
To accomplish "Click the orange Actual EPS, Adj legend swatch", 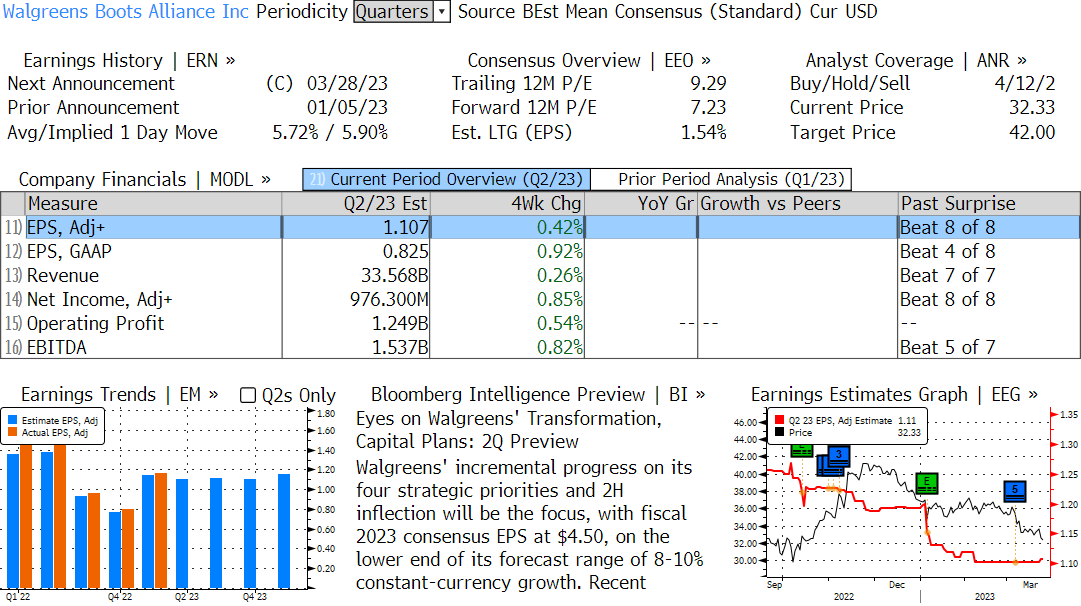I will pyautogui.click(x=12, y=432).
